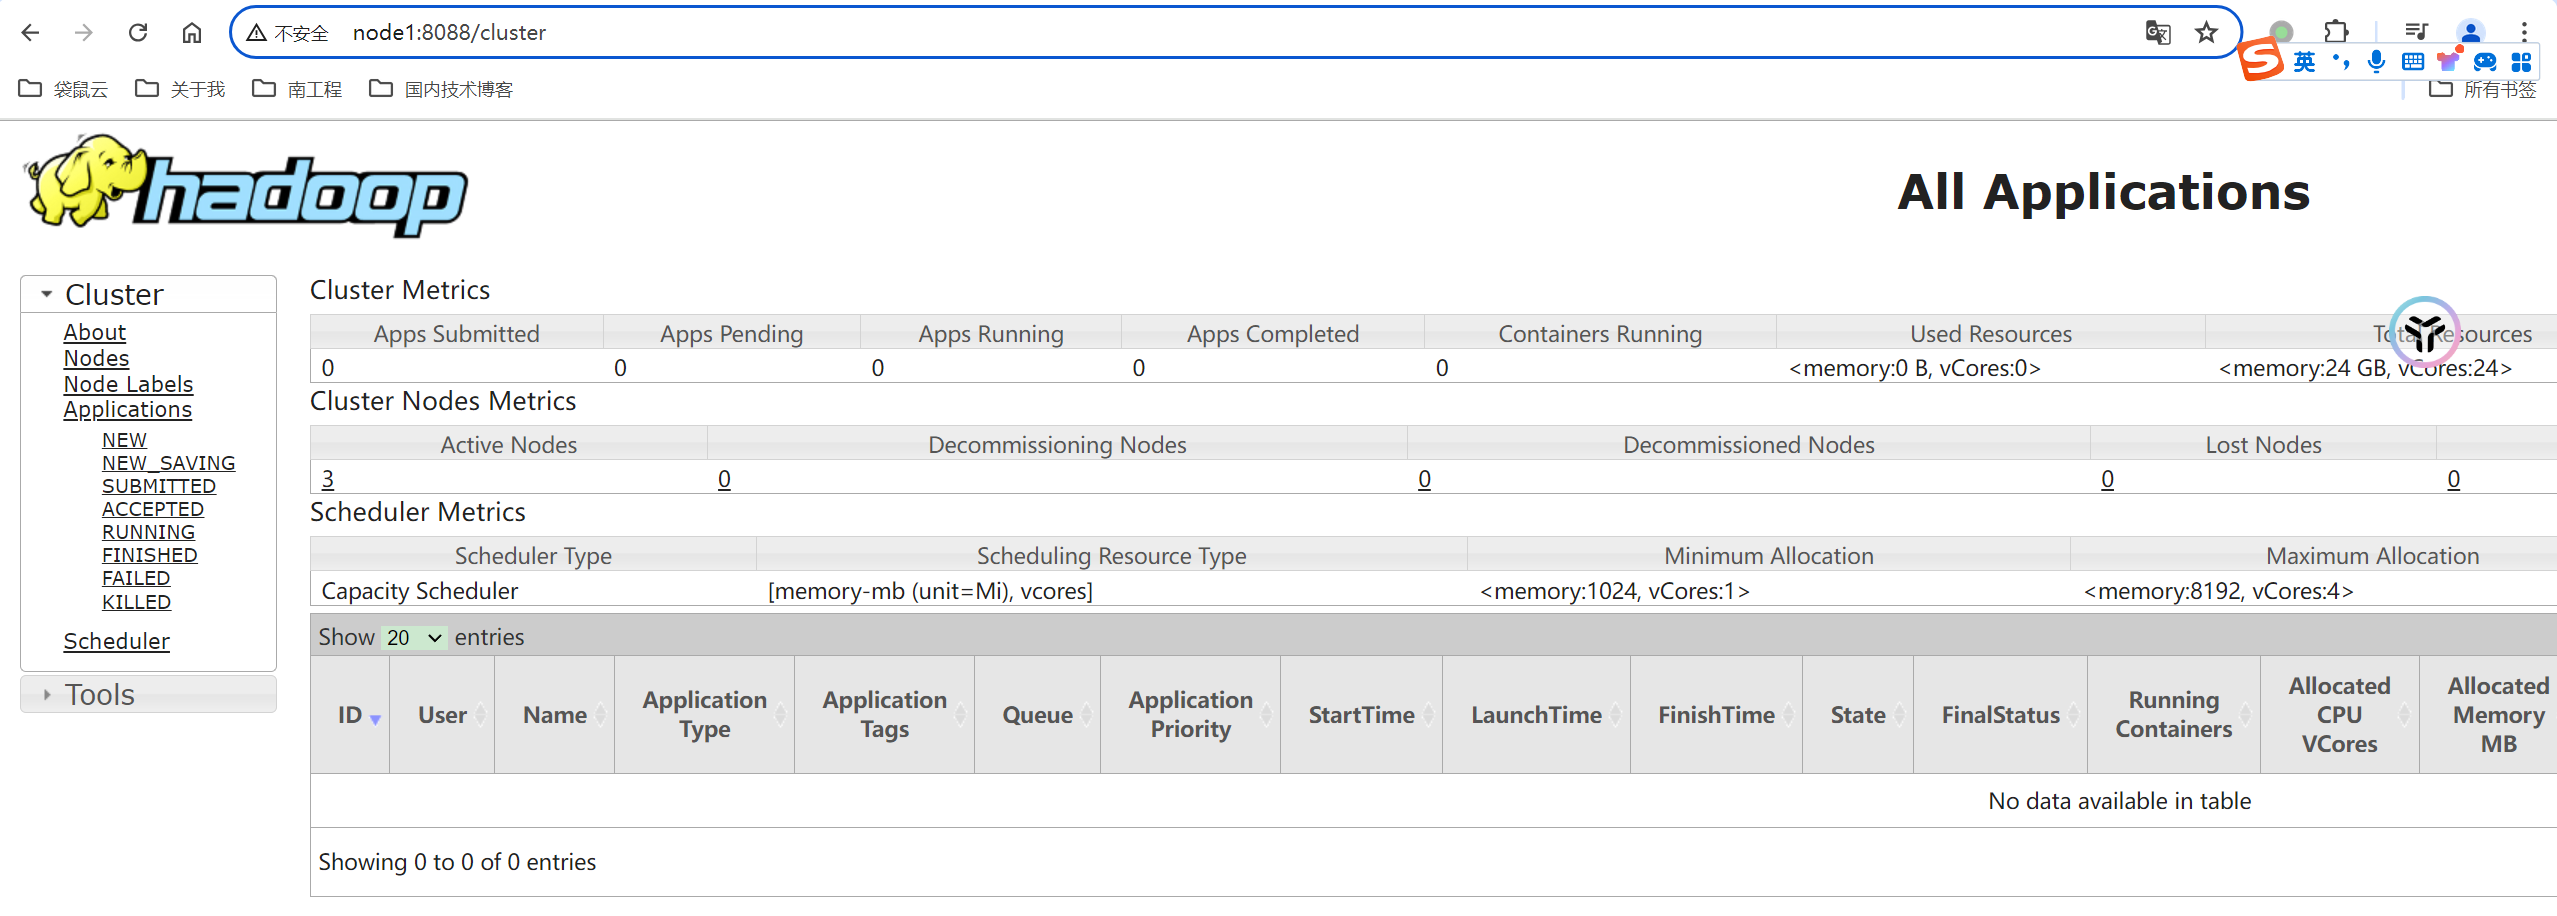The image size is (2557, 916).
Task: Open the Sogou toolbox grid icon
Action: (2521, 62)
